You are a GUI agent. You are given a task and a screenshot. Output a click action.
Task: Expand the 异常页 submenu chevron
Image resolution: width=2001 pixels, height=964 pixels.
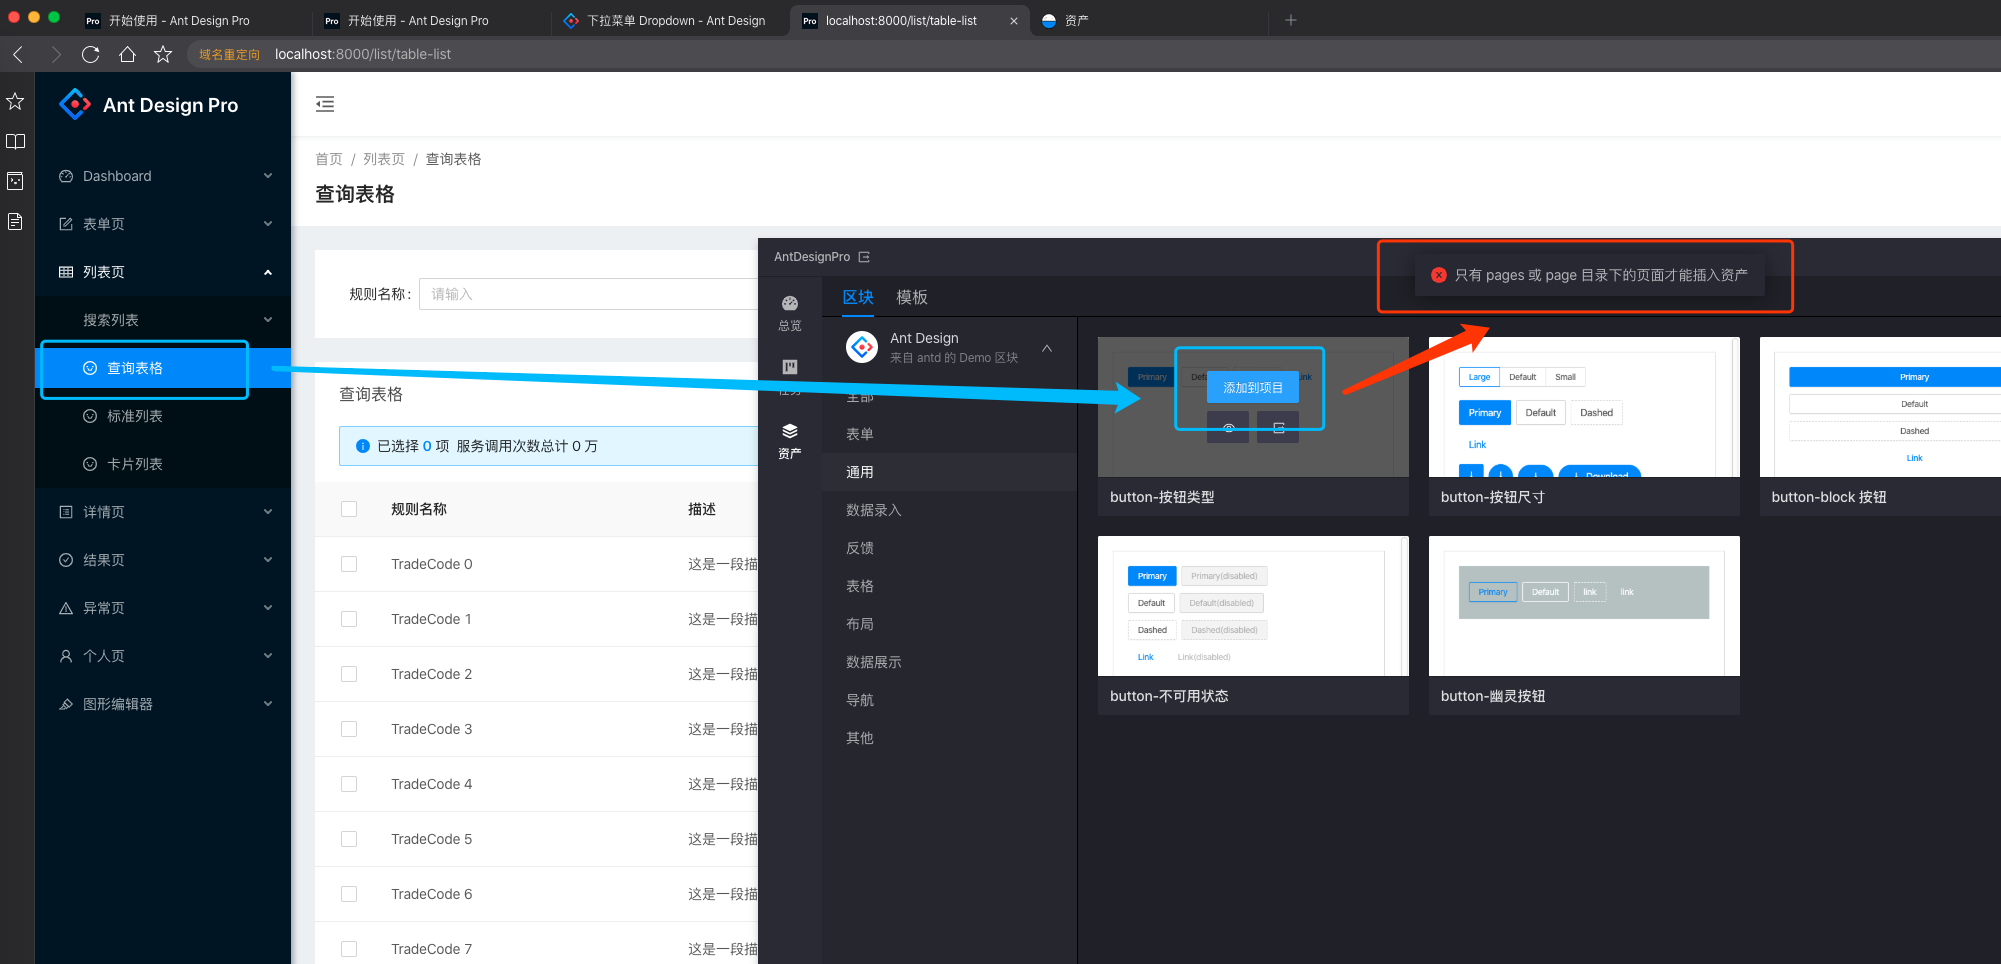[x=268, y=608]
